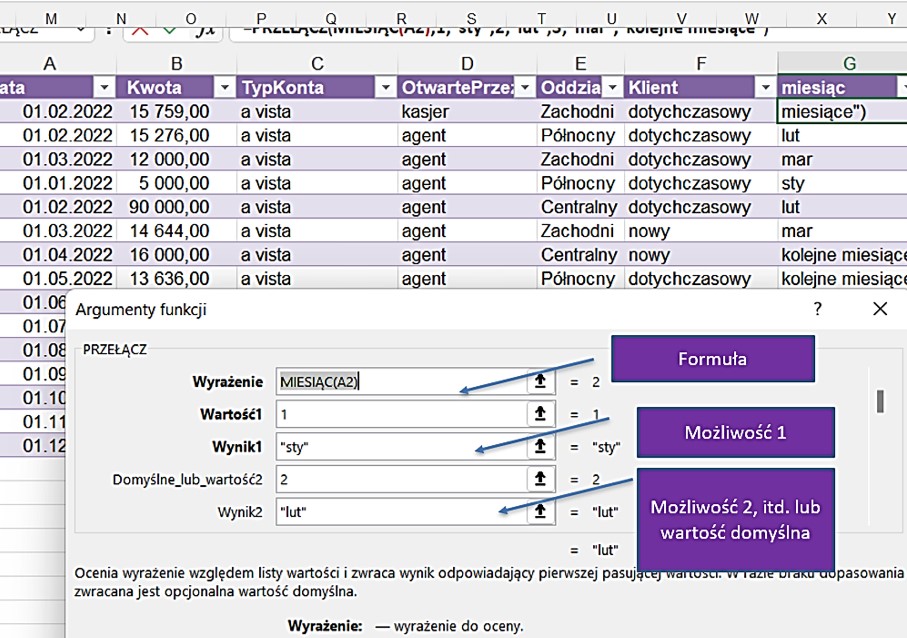The image size is (907, 638).
Task: Select column header A
Action: pyautogui.click(x=50, y=64)
